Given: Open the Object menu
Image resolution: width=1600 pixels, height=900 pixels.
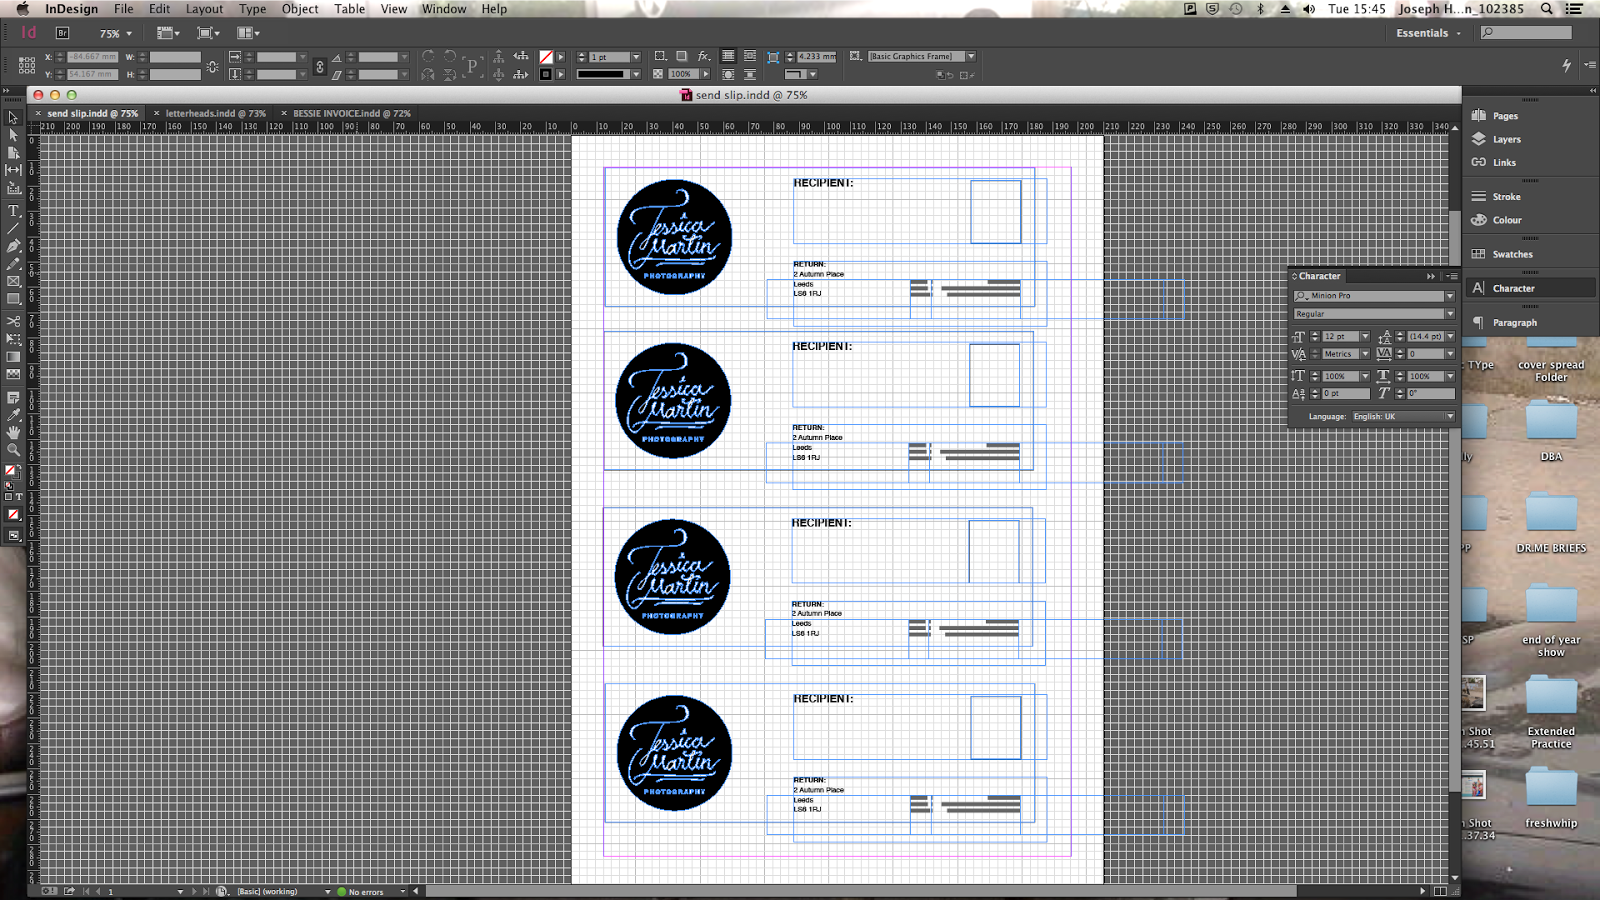Looking at the screenshot, I should 300,9.
